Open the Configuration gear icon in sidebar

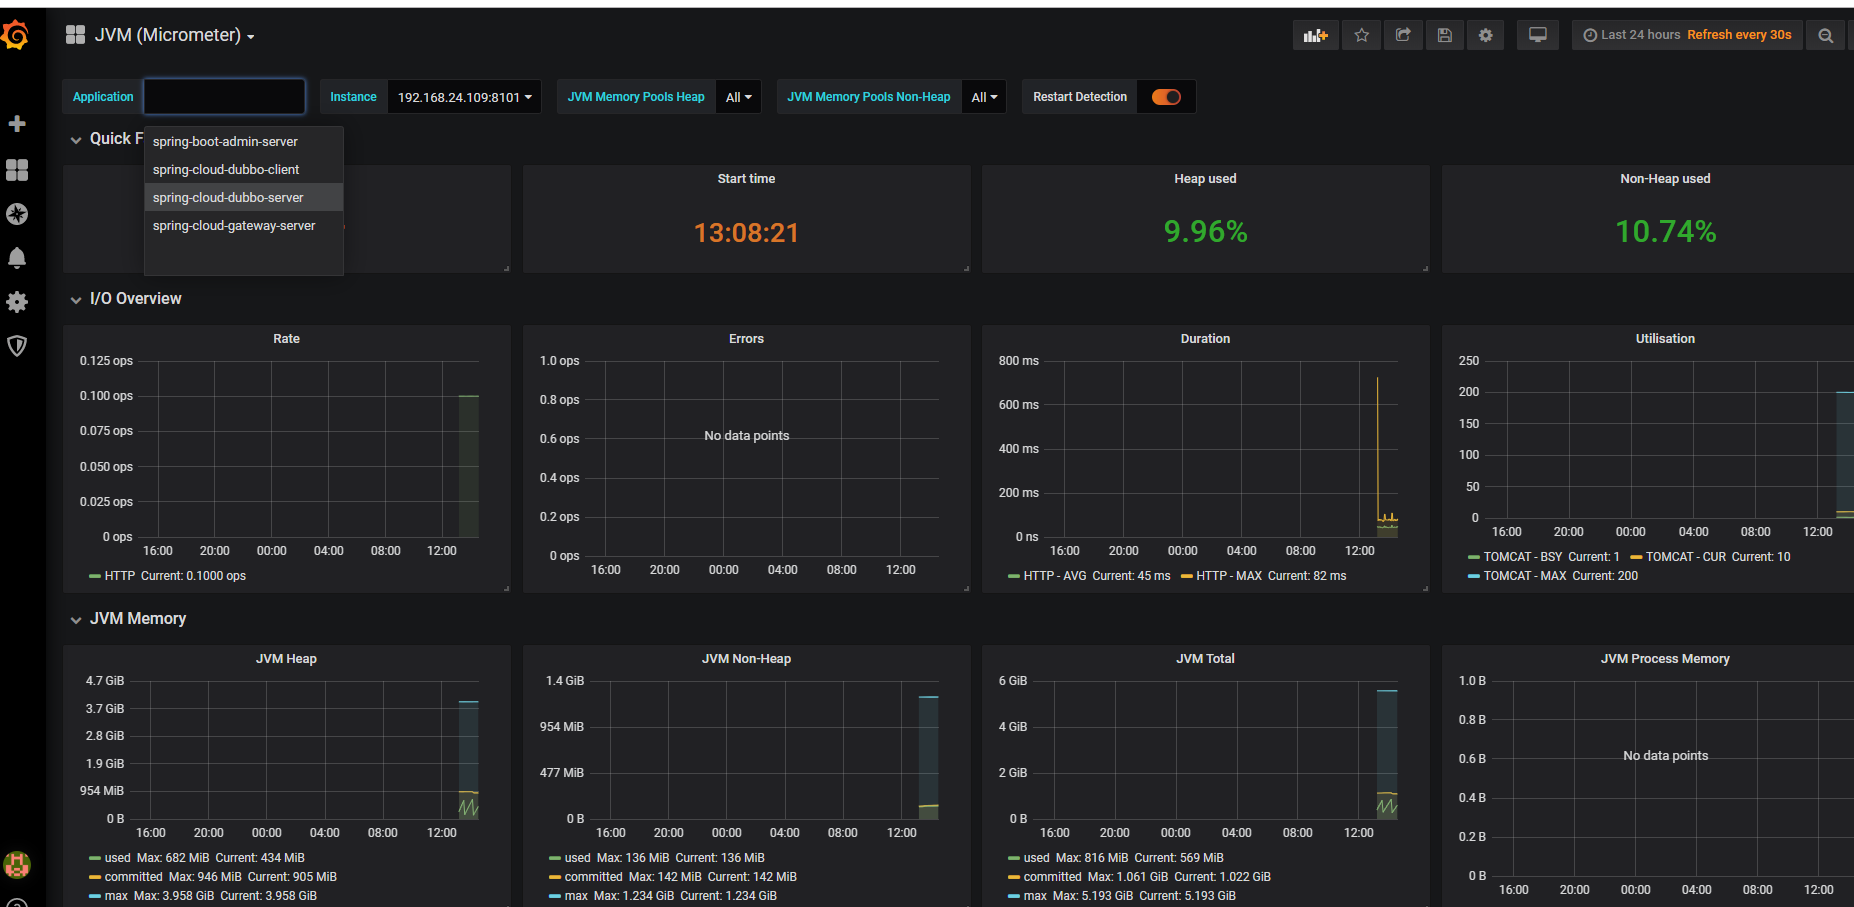point(17,302)
